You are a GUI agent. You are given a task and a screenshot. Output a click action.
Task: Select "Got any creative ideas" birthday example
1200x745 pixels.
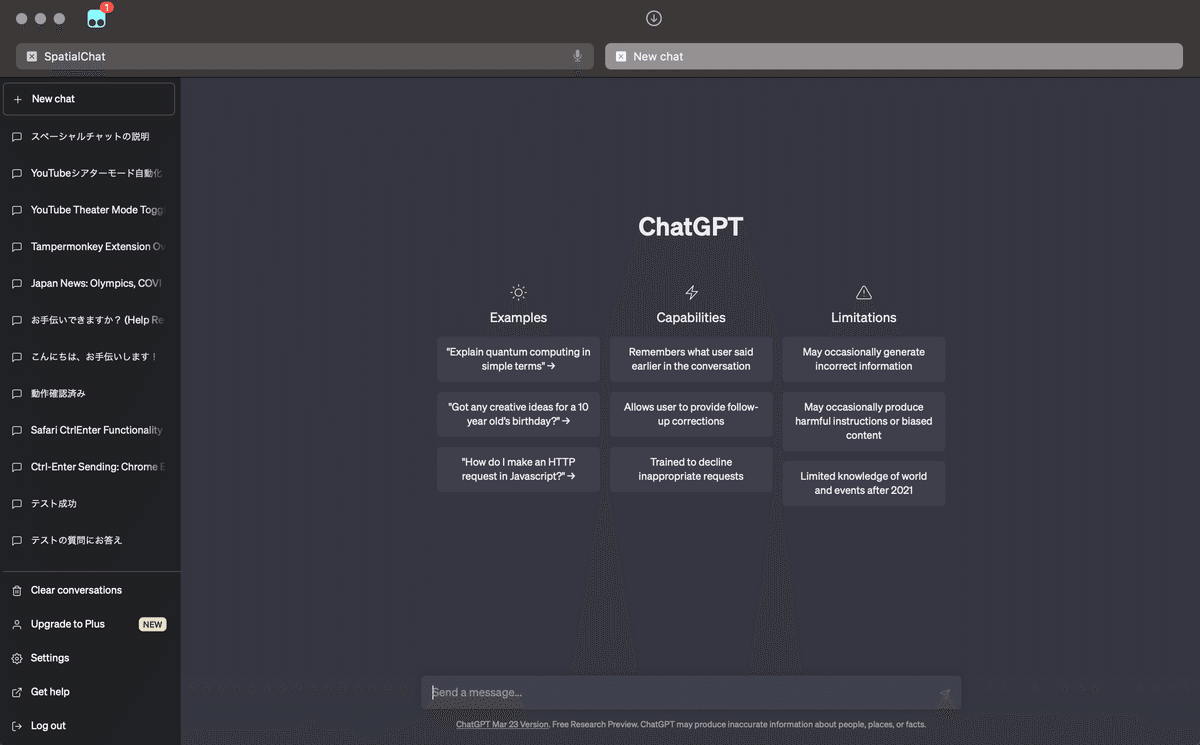[x=518, y=414]
